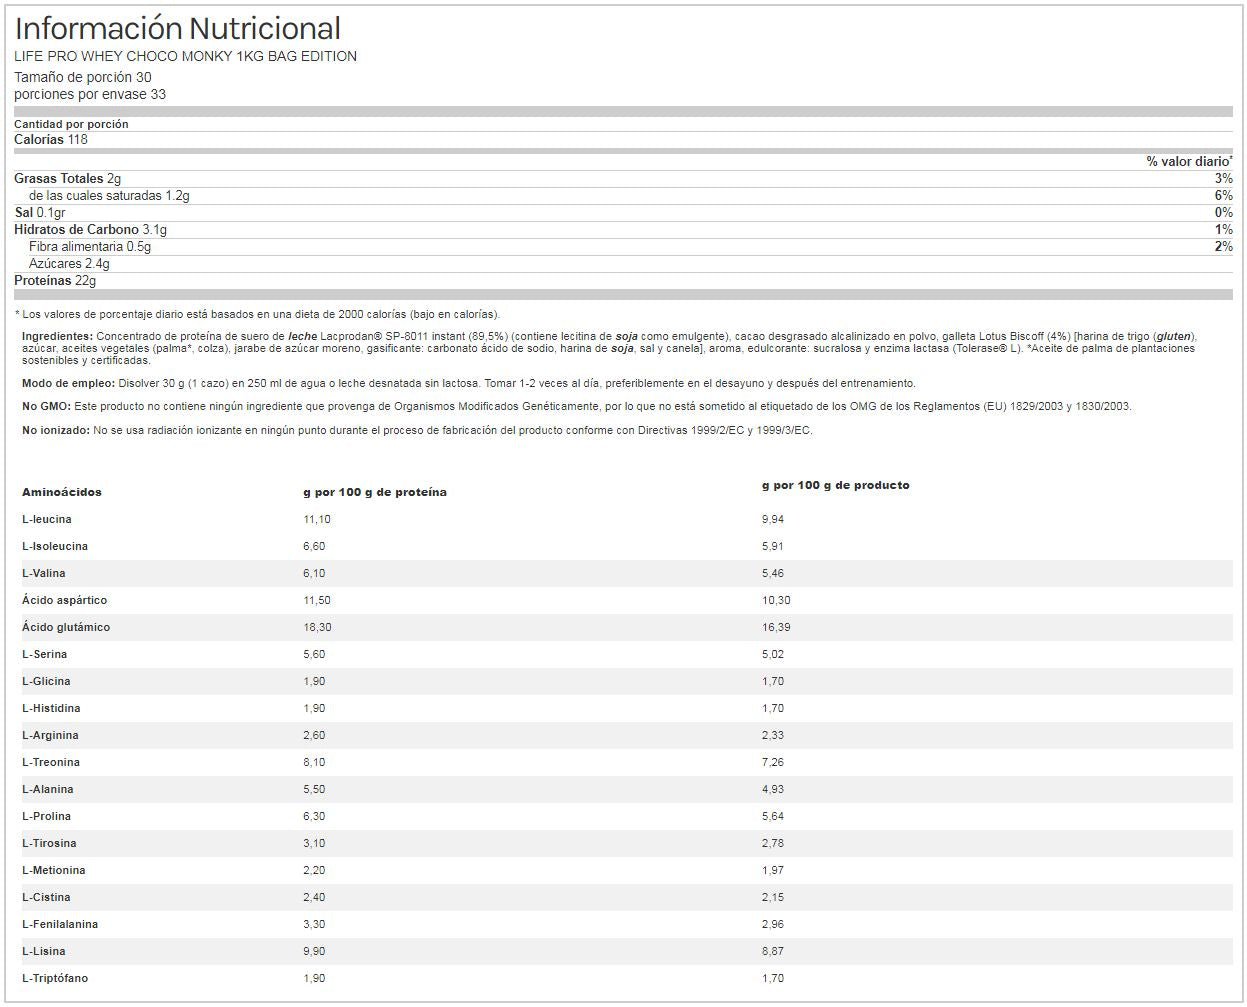Screen dimensions: 1247x1007
Task: Click the 2,33 value for L-Arginina
Action: (773, 735)
